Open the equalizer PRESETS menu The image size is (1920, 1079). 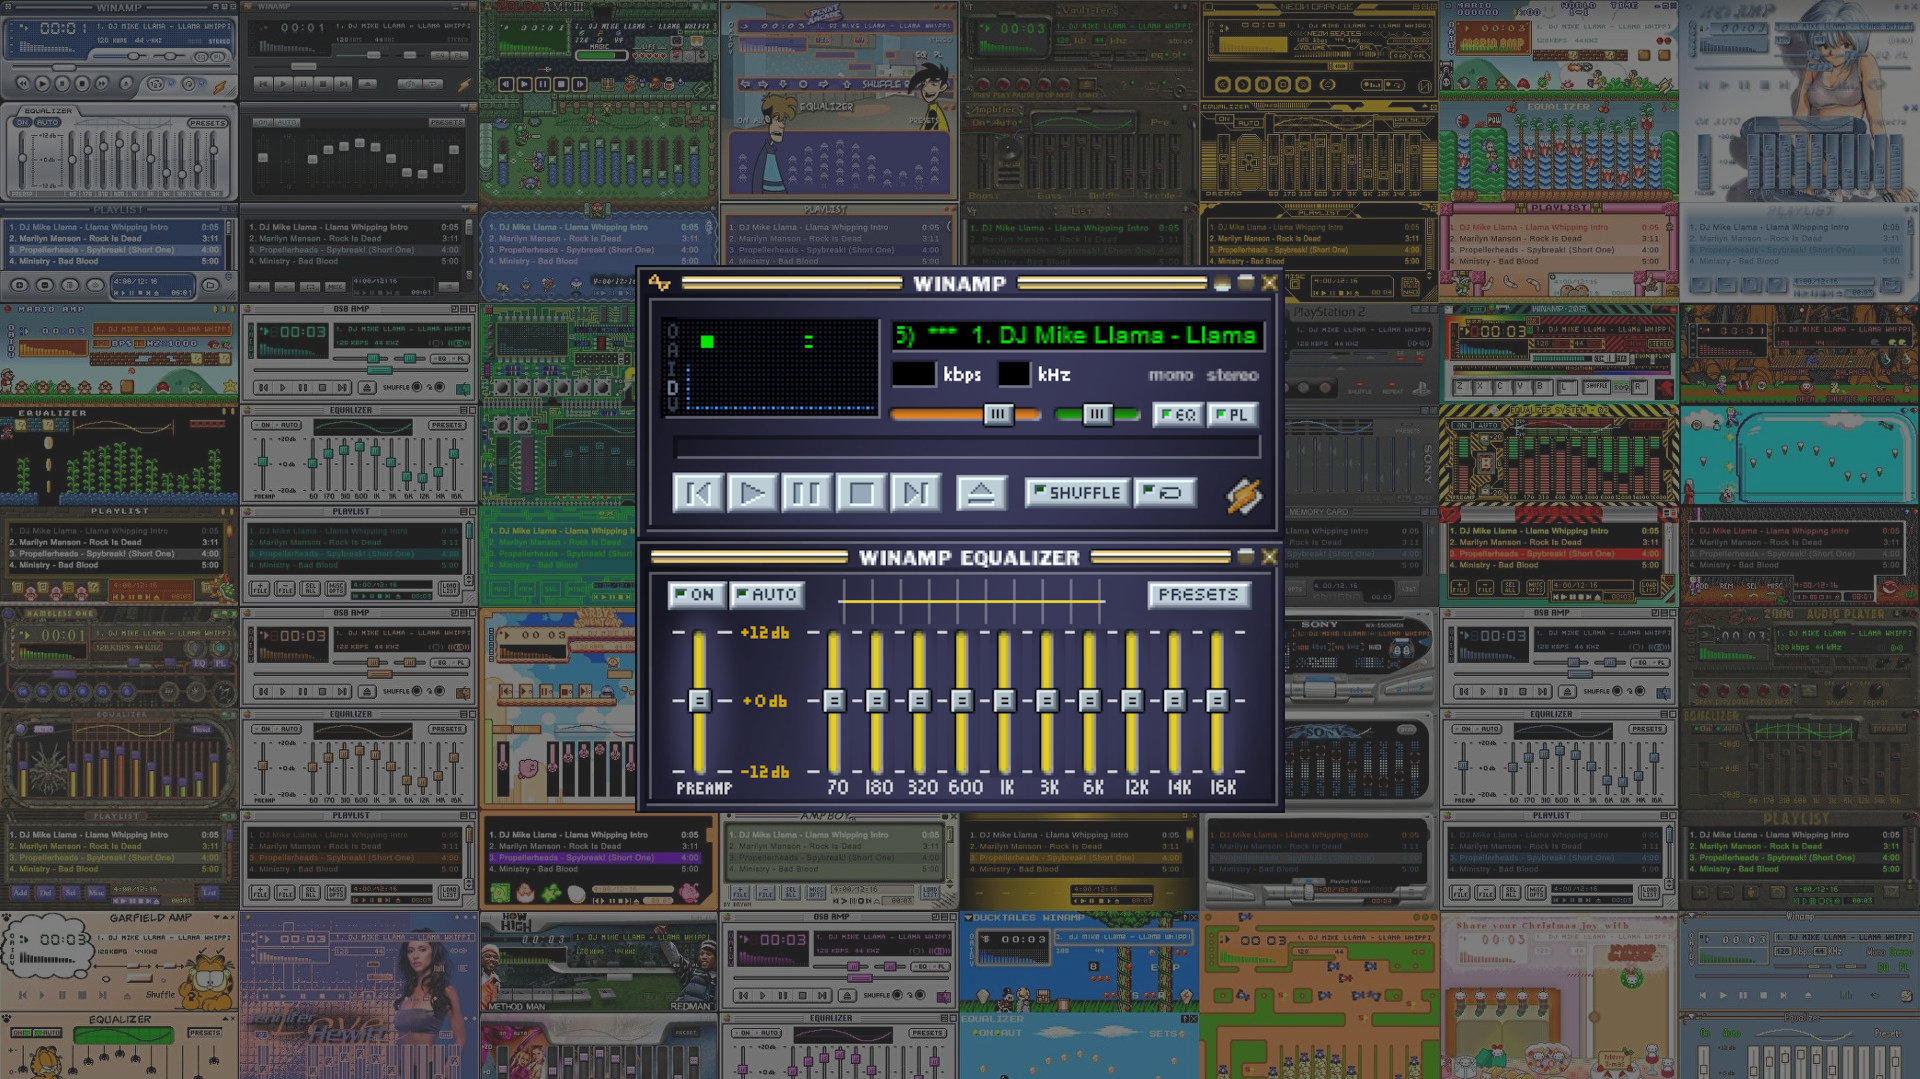(1199, 595)
